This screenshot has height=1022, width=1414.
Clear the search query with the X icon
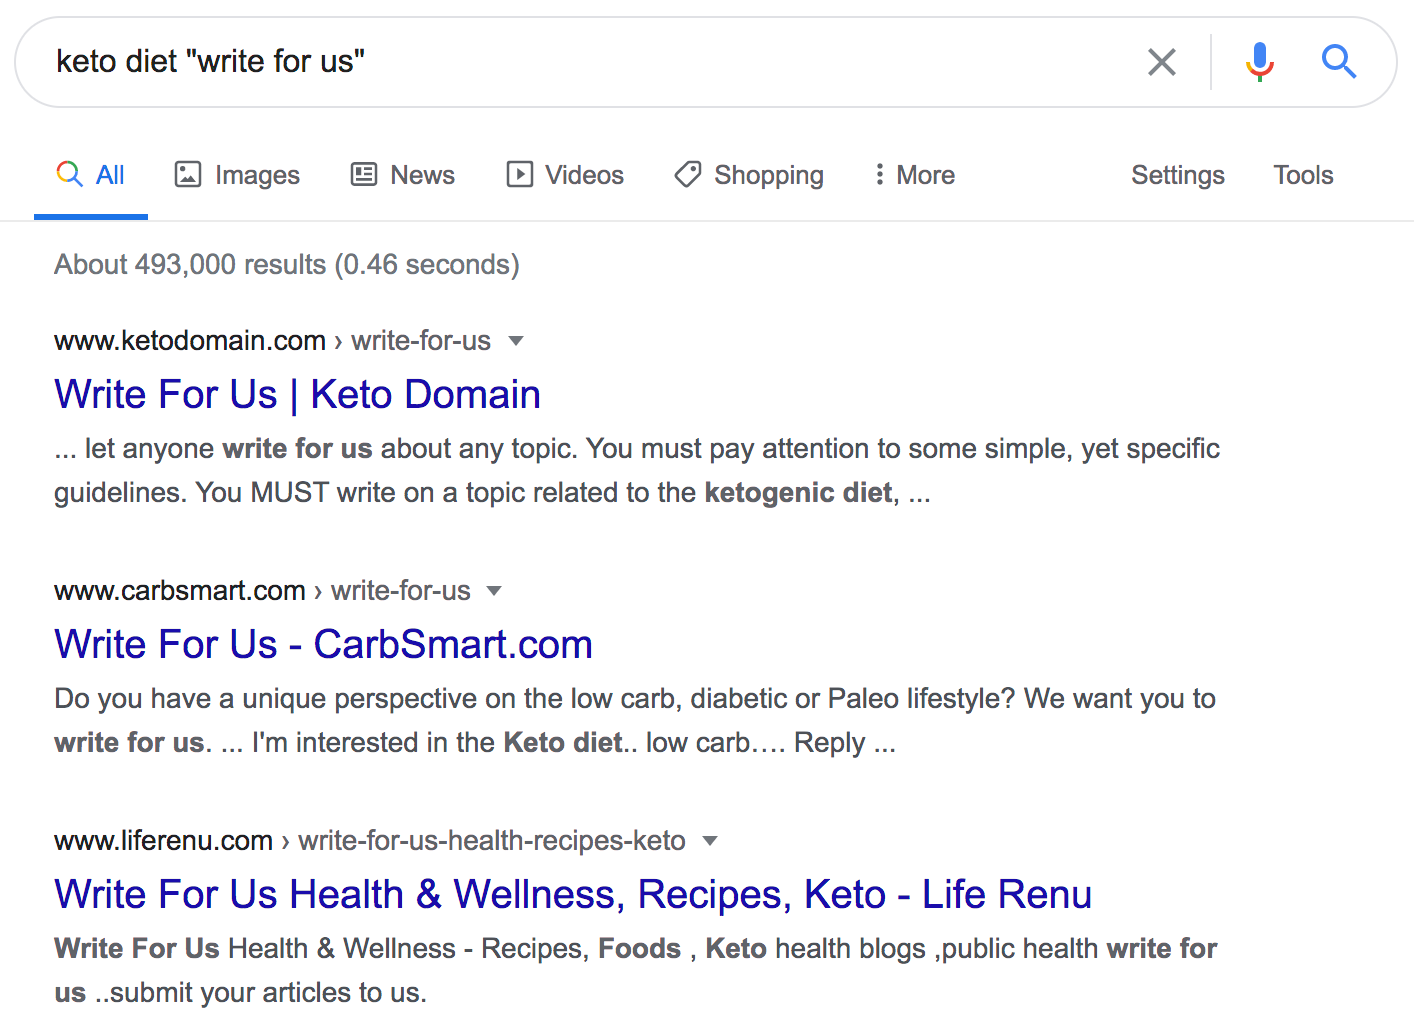(1161, 62)
